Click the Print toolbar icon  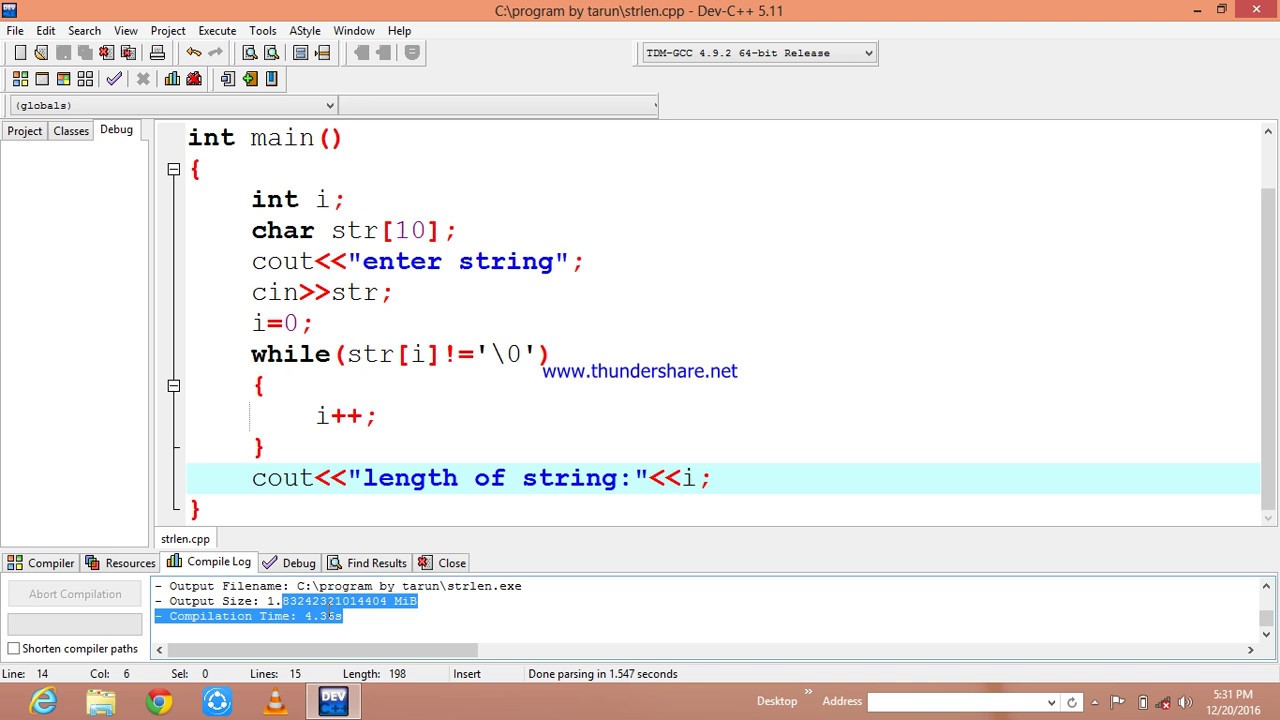[157, 53]
